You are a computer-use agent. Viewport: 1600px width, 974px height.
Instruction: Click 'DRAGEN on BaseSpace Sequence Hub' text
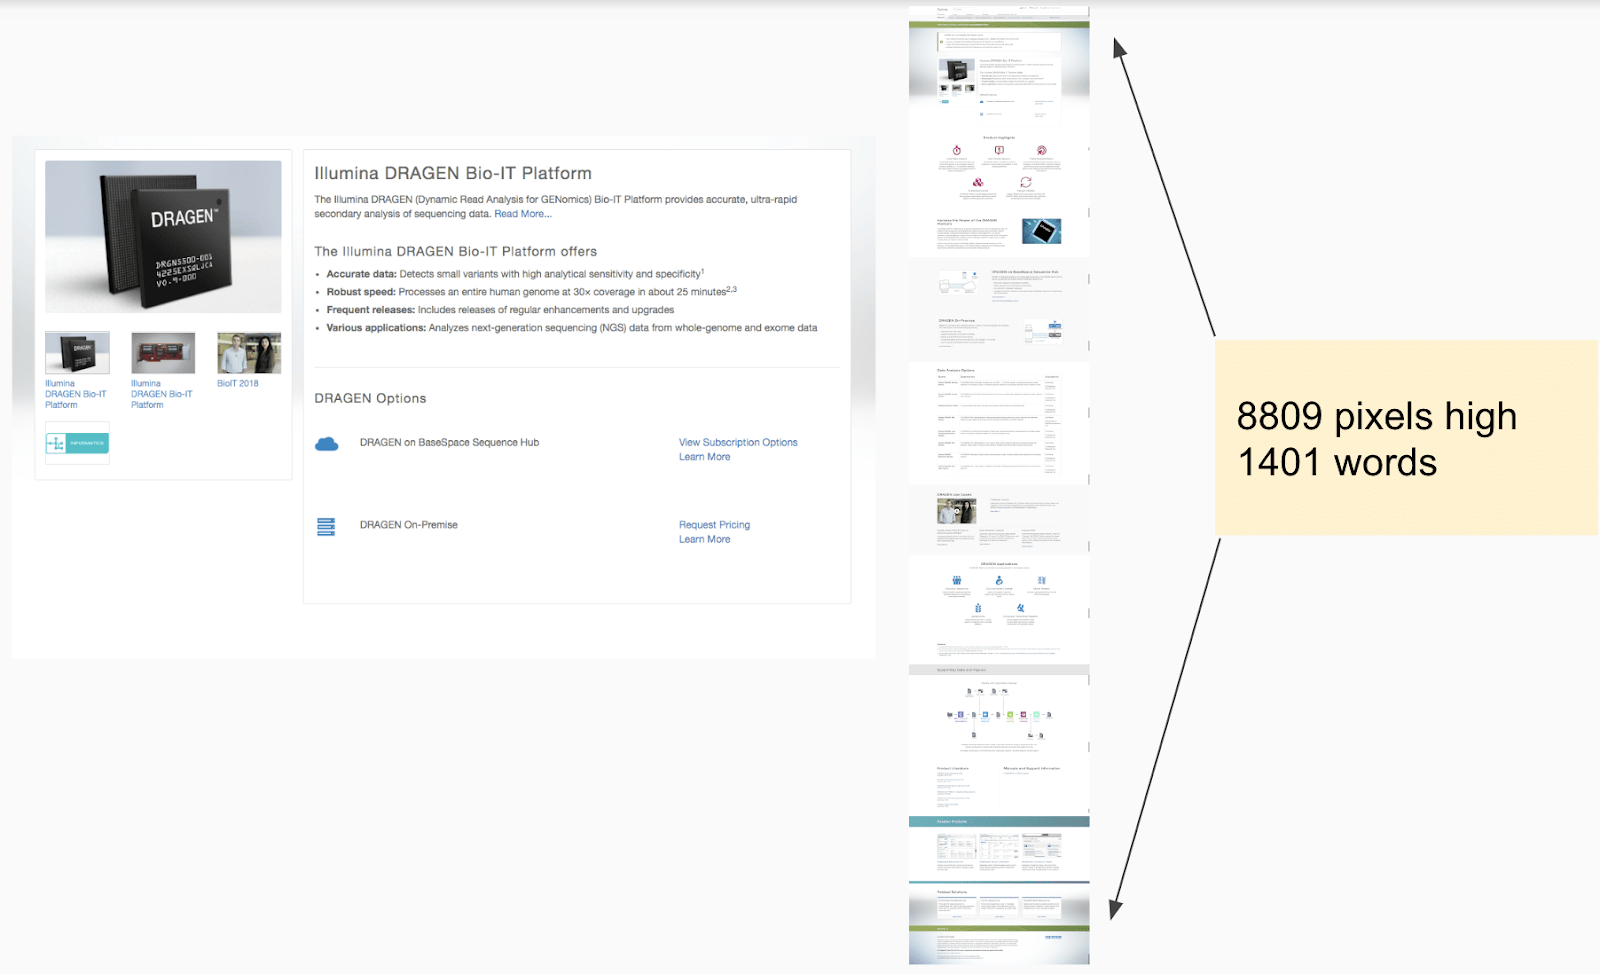click(x=449, y=442)
